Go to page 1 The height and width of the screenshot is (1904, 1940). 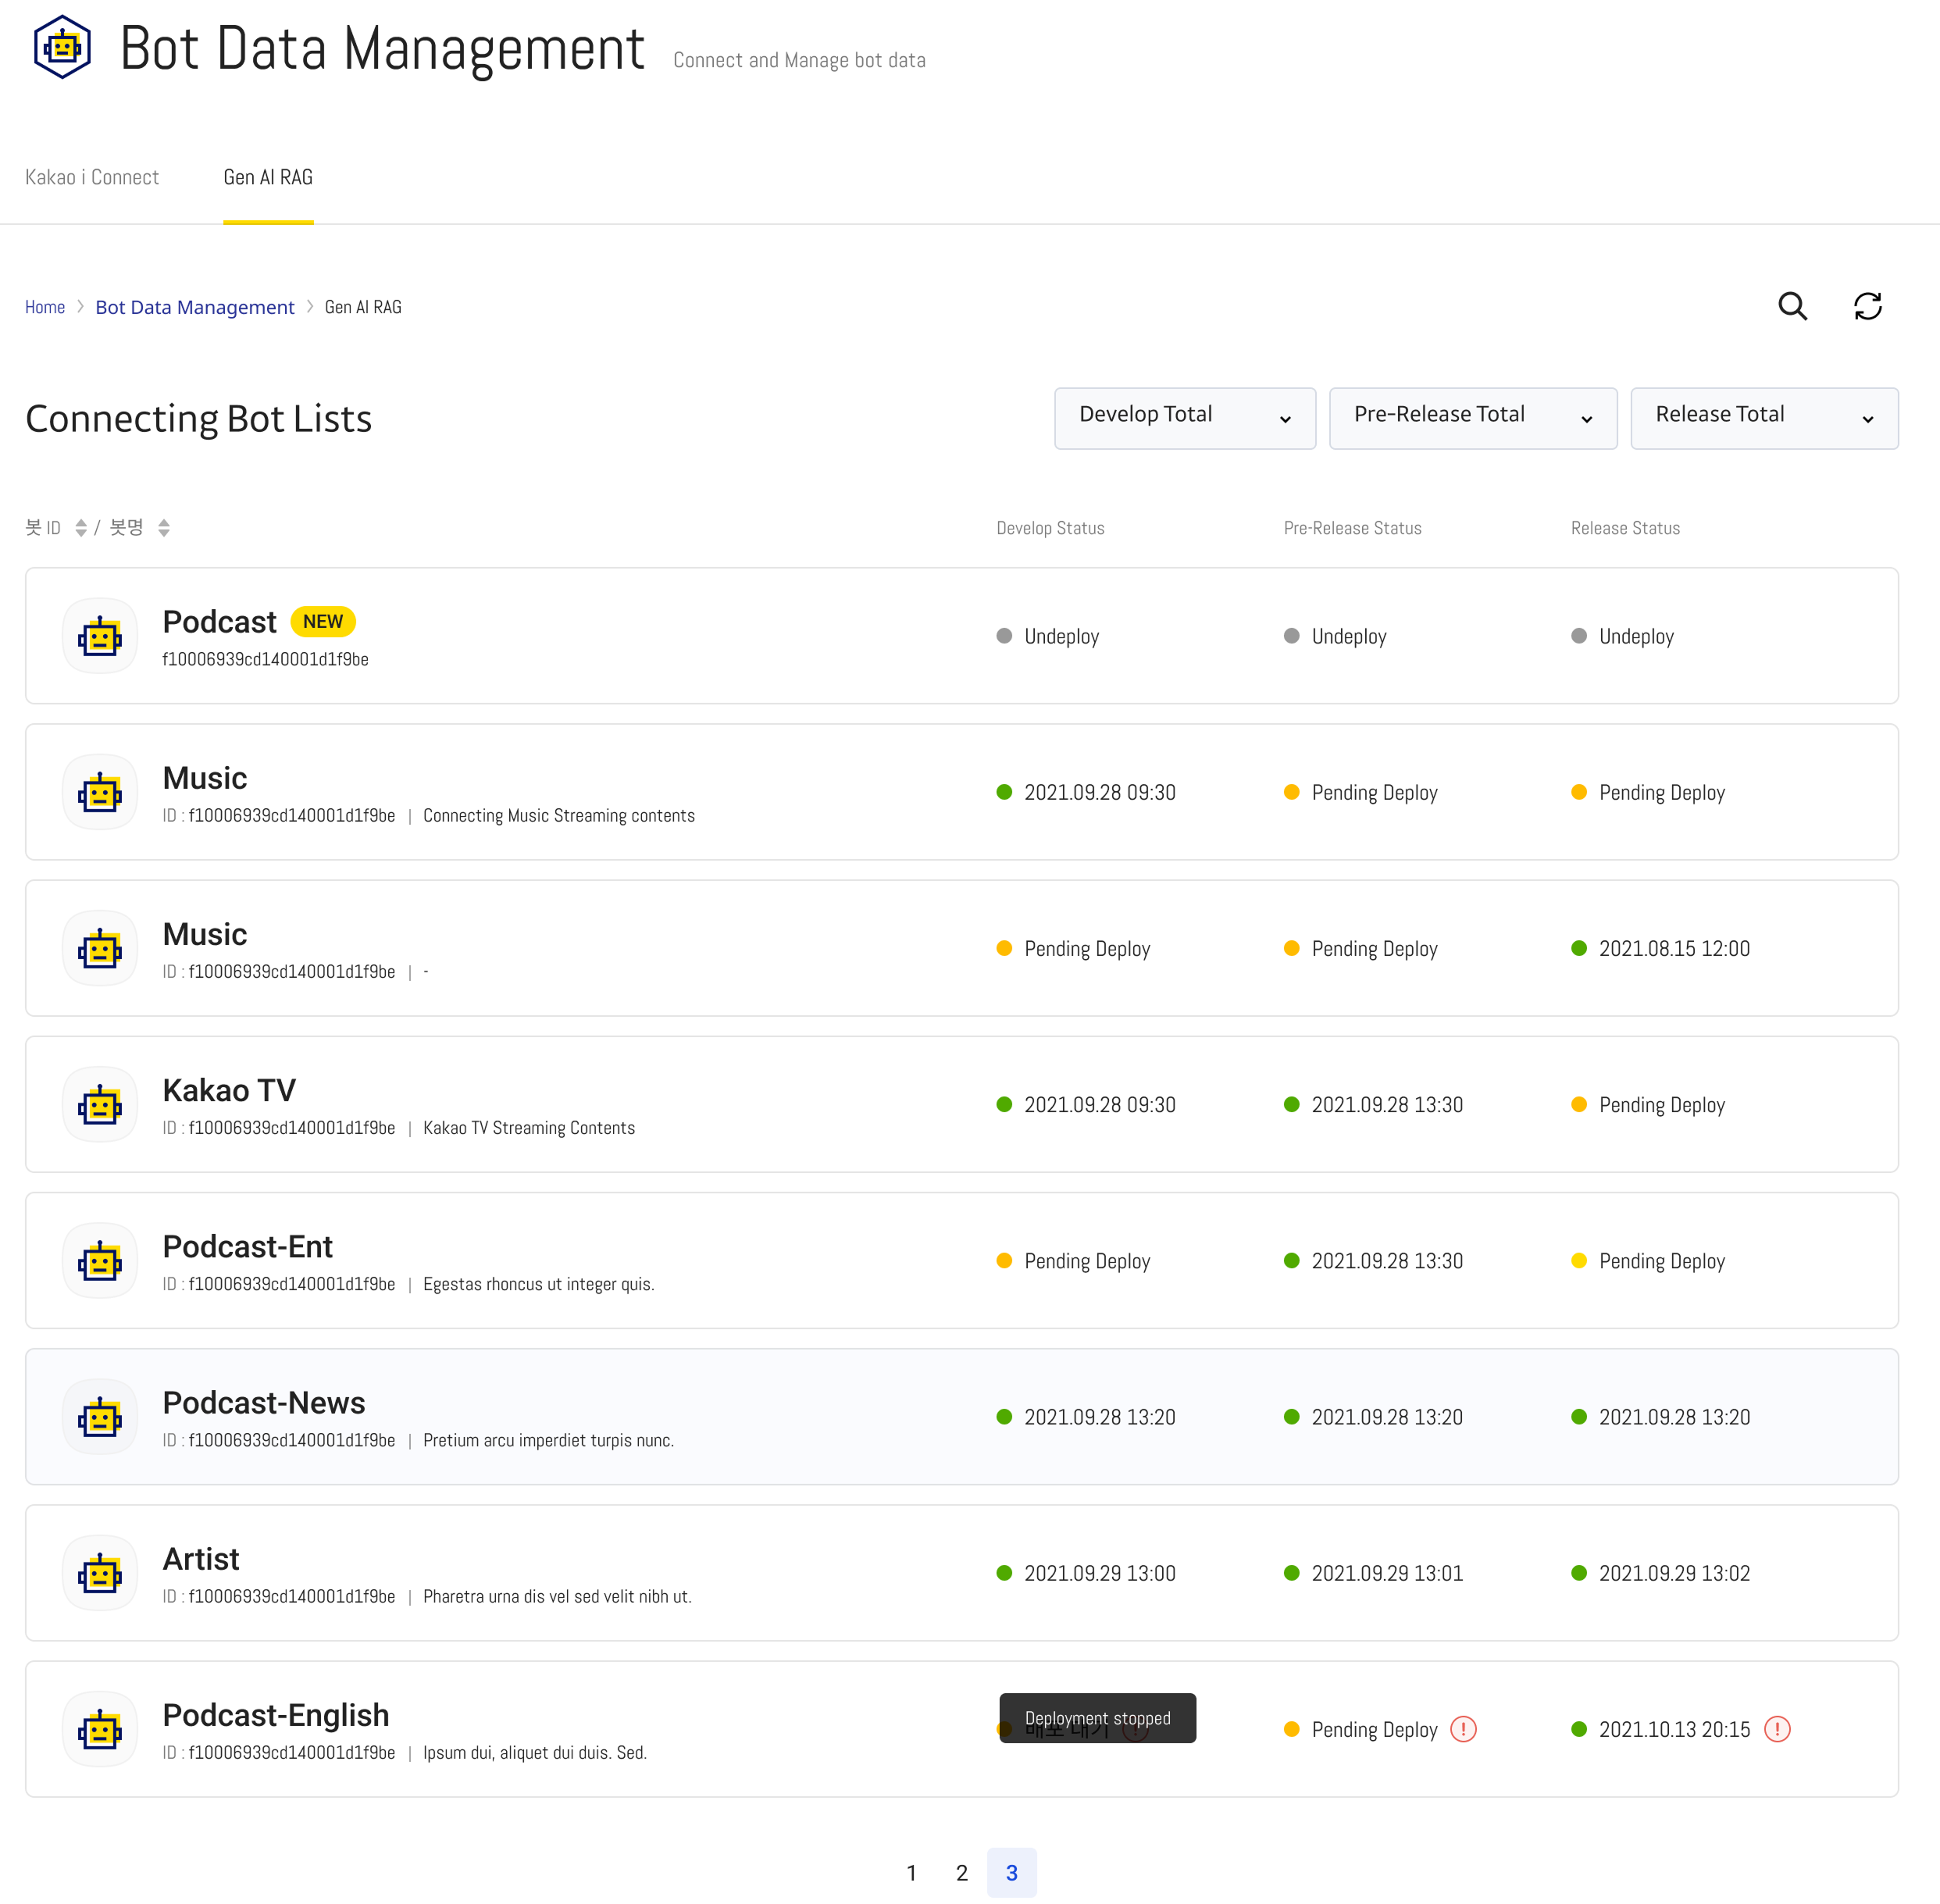911,1872
